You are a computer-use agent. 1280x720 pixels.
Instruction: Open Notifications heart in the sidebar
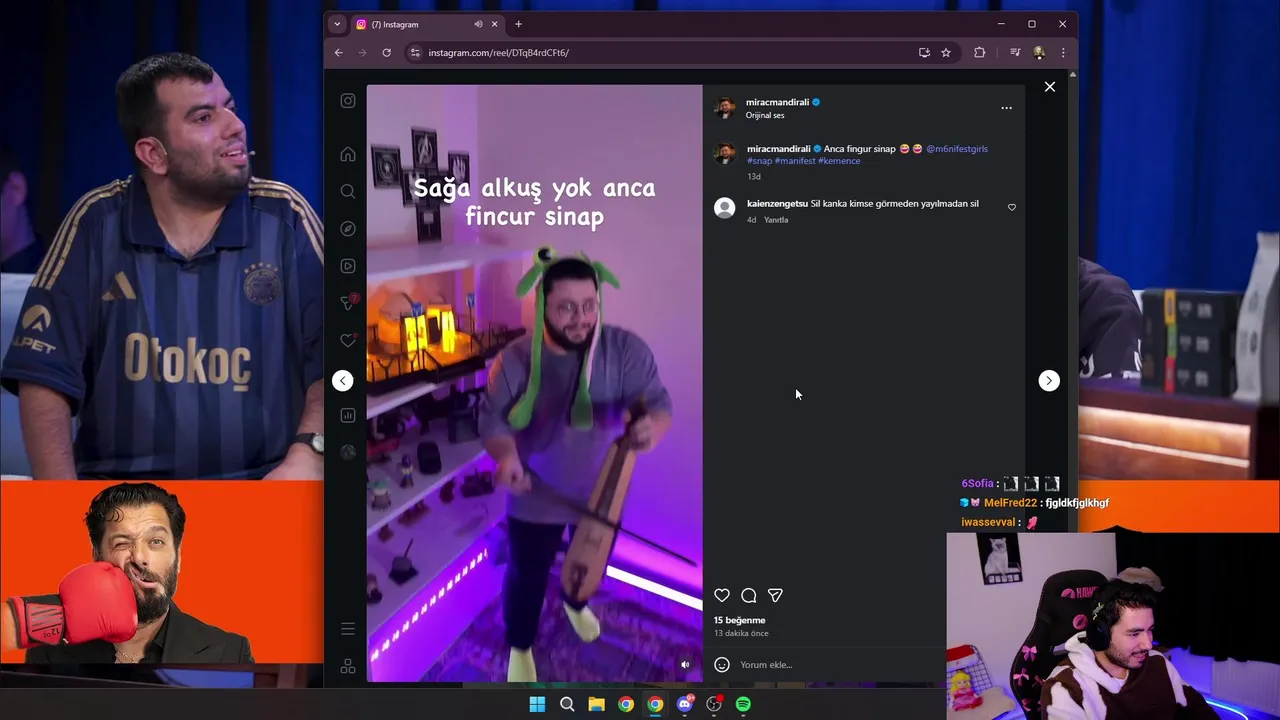[348, 341]
